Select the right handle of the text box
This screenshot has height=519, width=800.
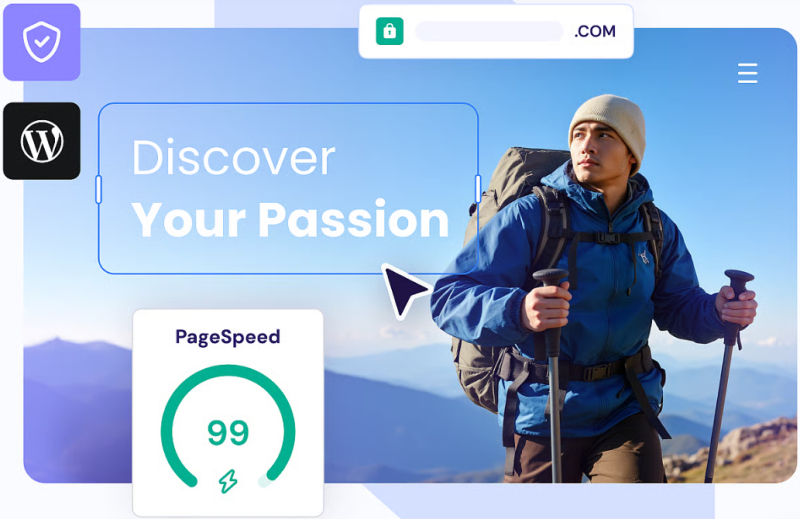pyautogui.click(x=478, y=188)
